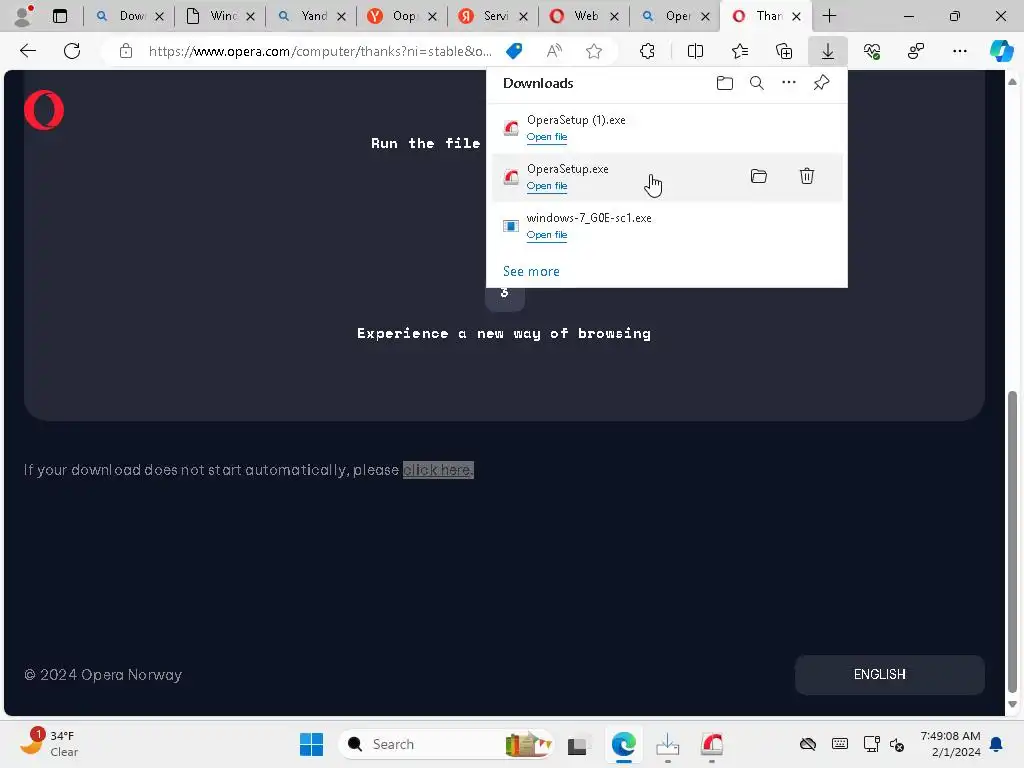Click the taskbar Search box

(446, 744)
